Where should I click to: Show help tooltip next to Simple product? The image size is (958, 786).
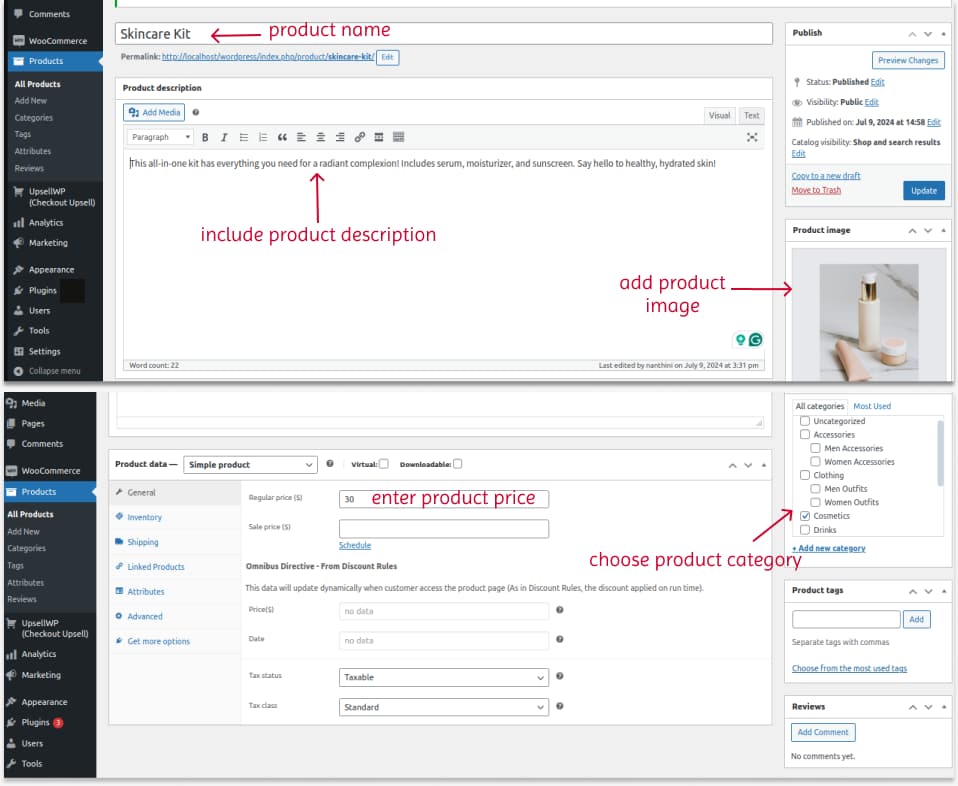(x=330, y=464)
